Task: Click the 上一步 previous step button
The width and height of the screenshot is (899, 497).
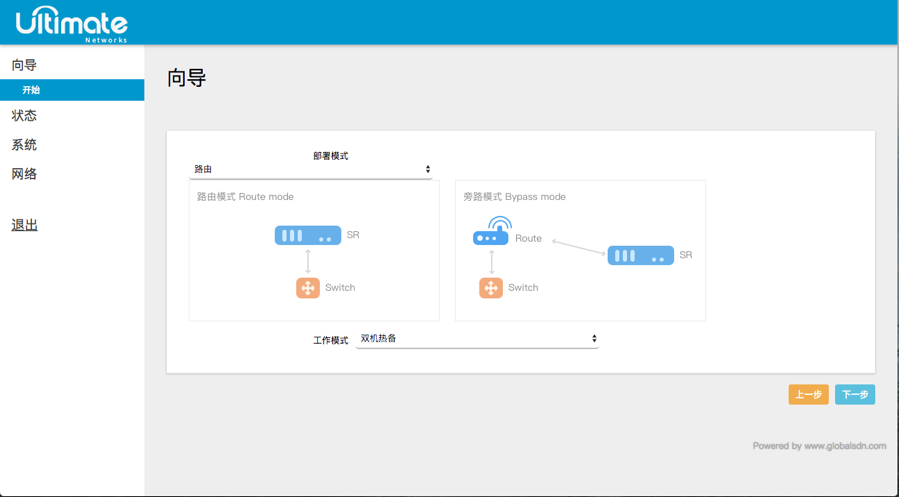Action: (808, 395)
